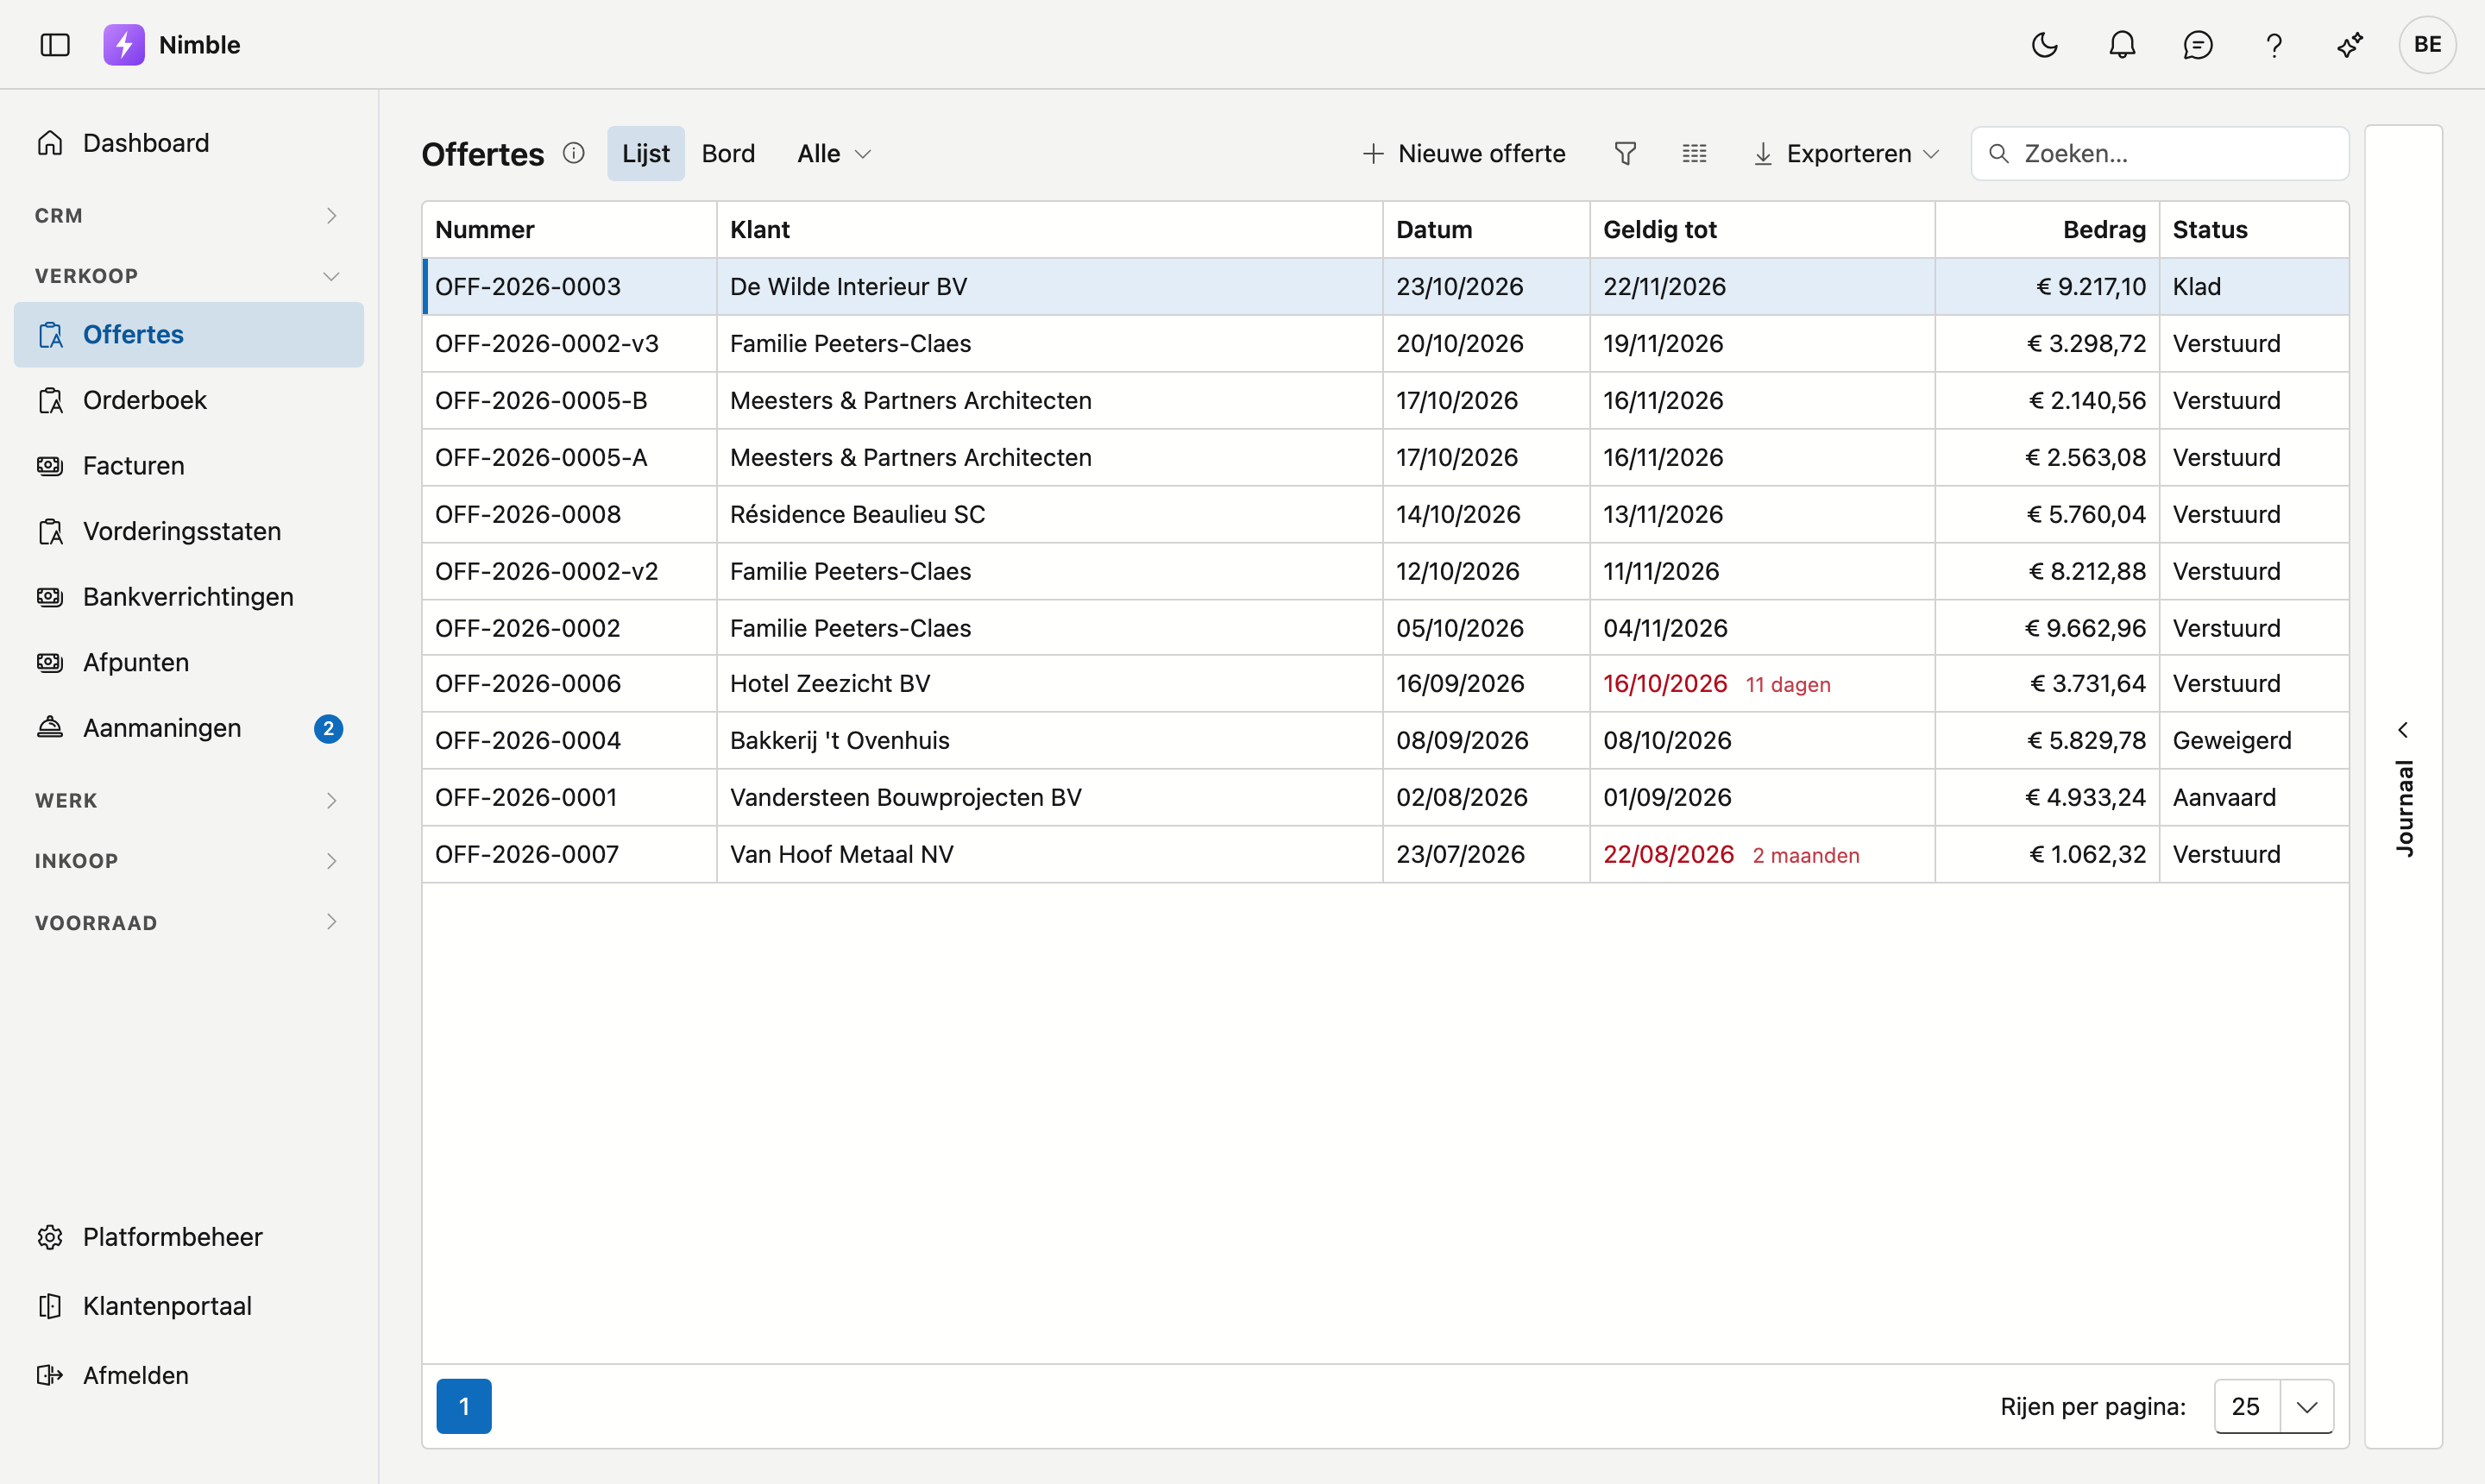This screenshot has height=1484, width=2485.
Task: Open the Alle filter dropdown
Action: point(834,153)
